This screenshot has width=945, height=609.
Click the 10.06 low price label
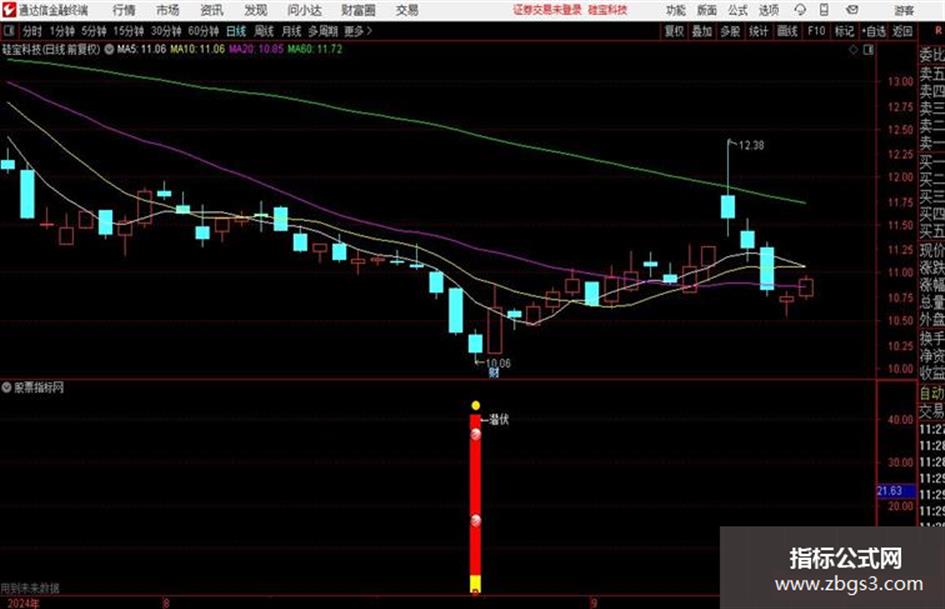tap(498, 363)
